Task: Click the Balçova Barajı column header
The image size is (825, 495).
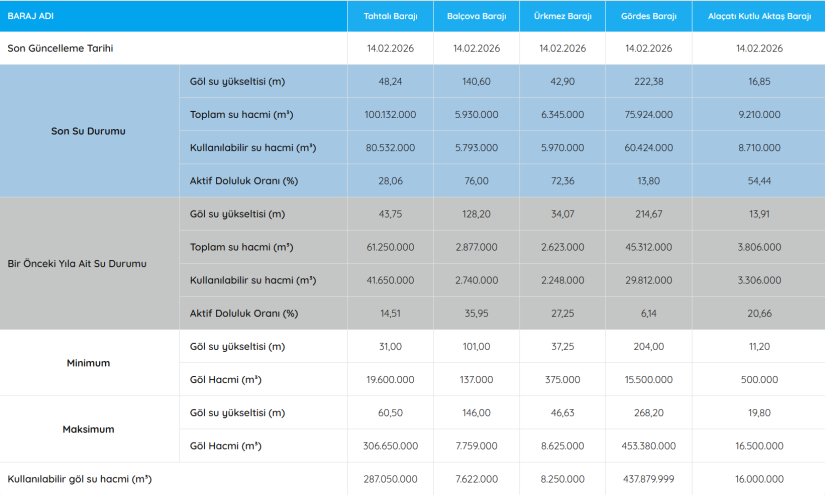Action: pyautogui.click(x=476, y=17)
